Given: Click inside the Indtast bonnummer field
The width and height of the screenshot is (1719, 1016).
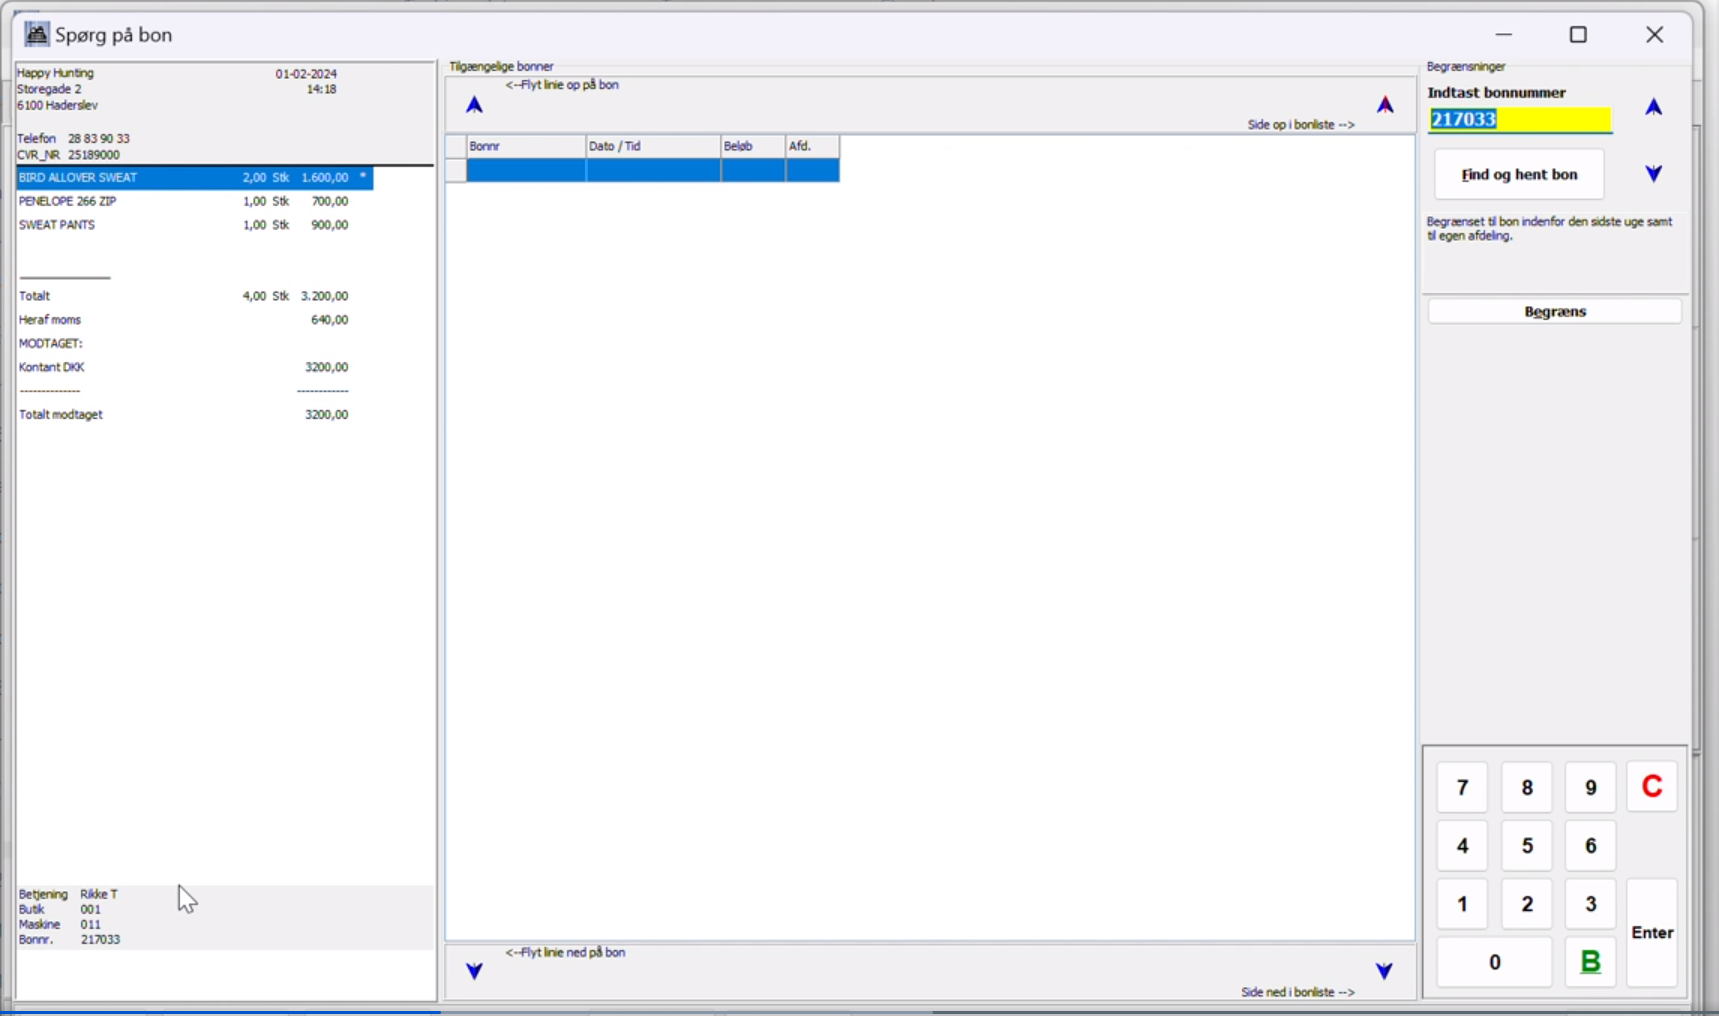Looking at the screenshot, I should pyautogui.click(x=1518, y=120).
